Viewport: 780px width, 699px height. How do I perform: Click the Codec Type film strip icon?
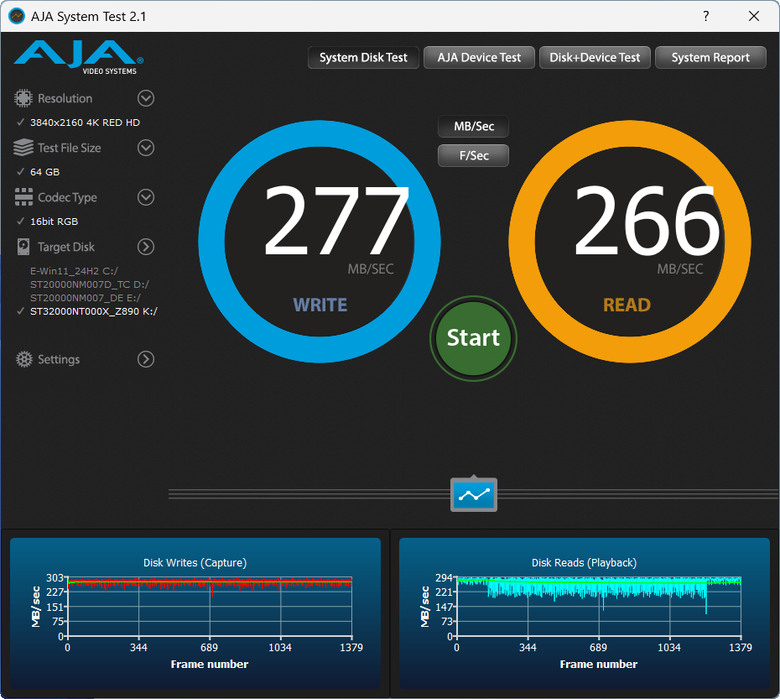pyautogui.click(x=23, y=197)
